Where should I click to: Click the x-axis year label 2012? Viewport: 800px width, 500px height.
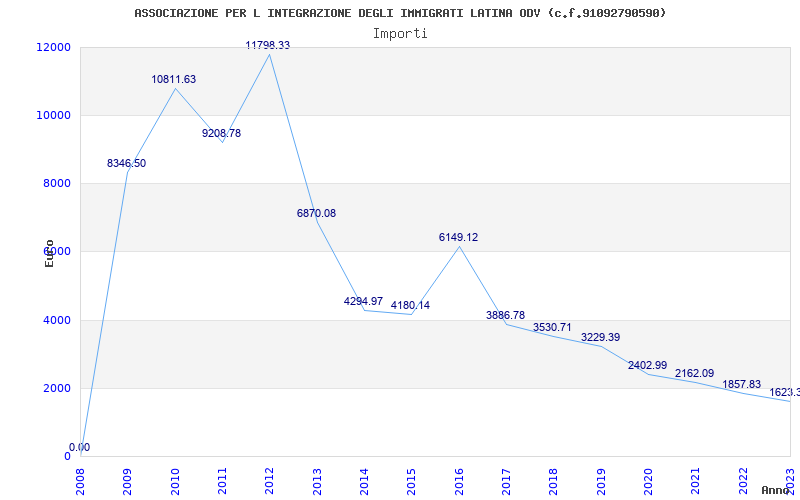coord(269,481)
